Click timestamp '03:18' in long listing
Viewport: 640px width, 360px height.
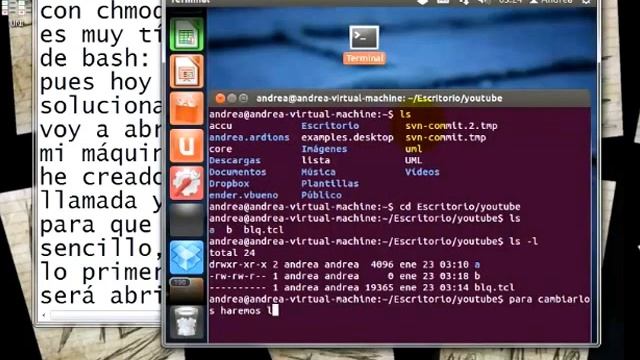454,276
